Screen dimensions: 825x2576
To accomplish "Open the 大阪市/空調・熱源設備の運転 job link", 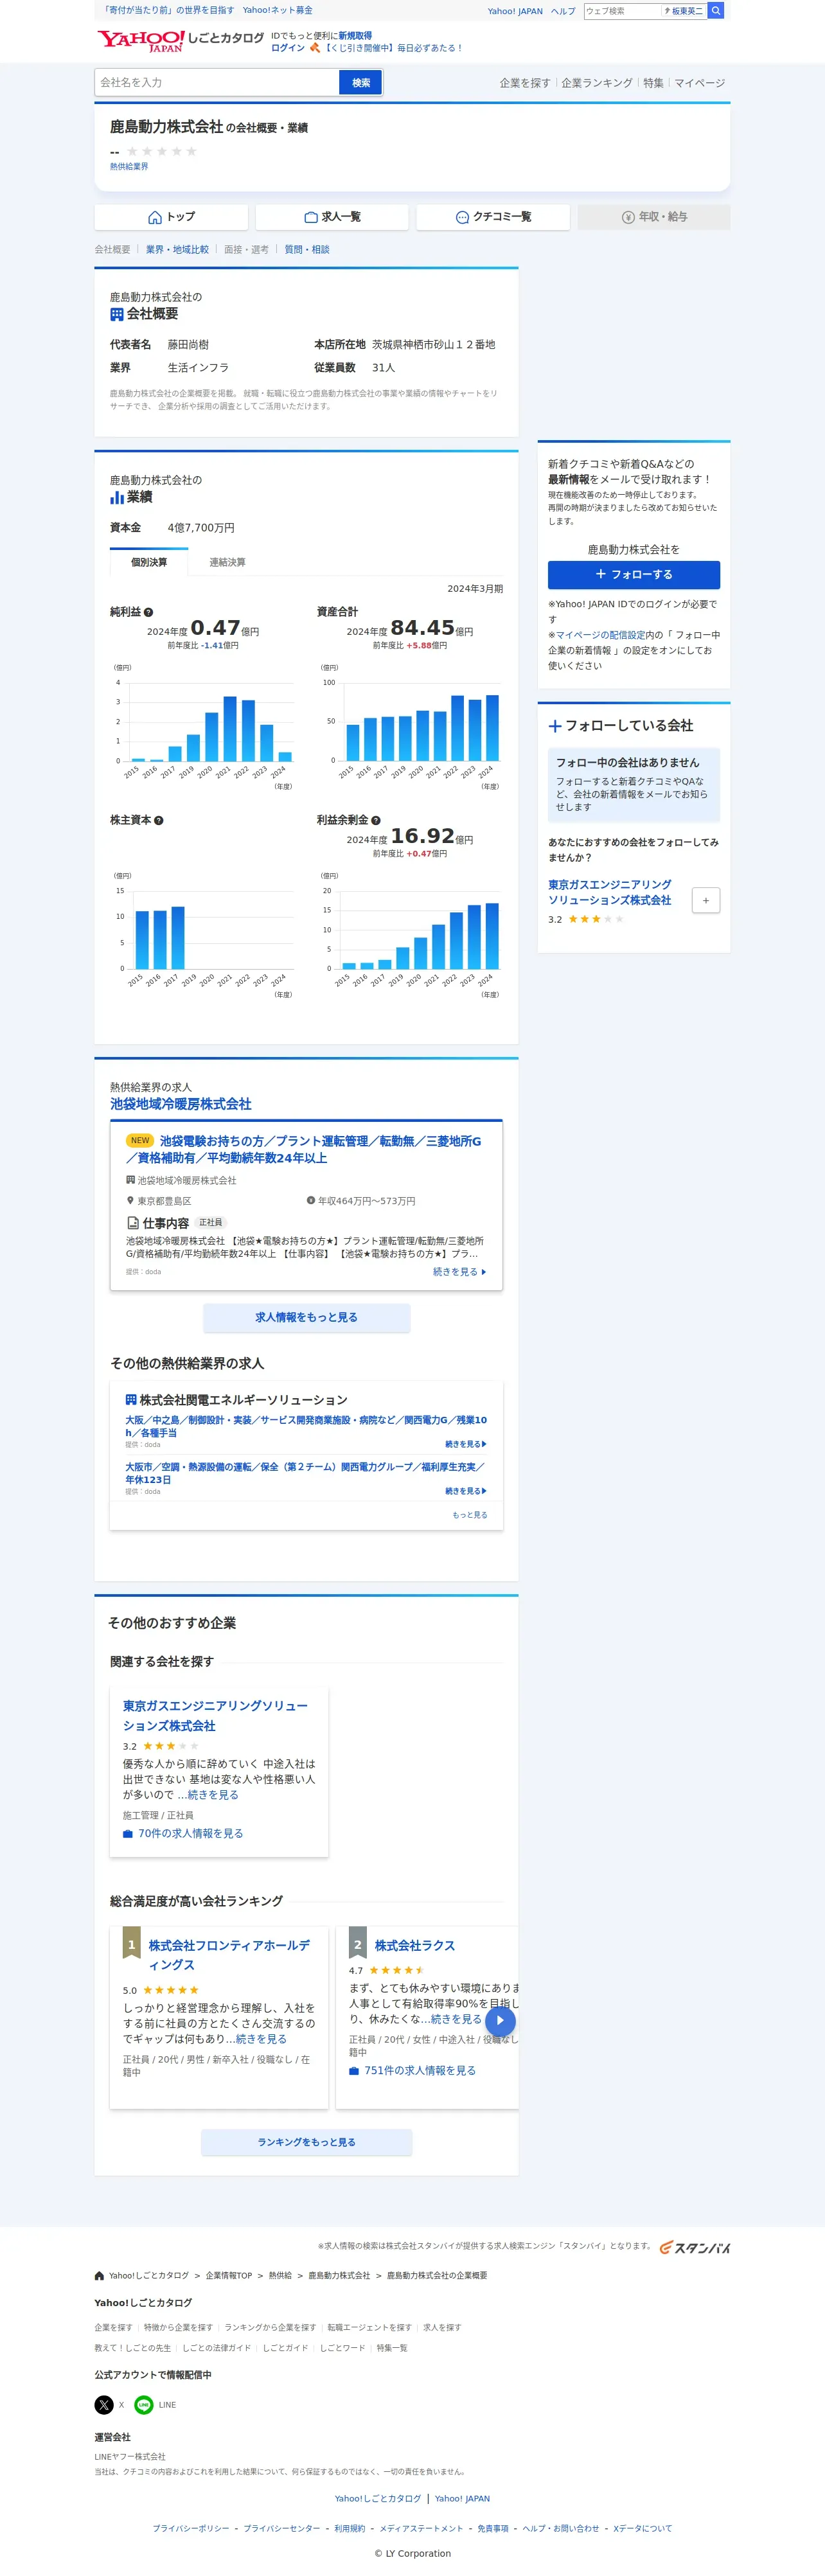I will point(306,1473).
